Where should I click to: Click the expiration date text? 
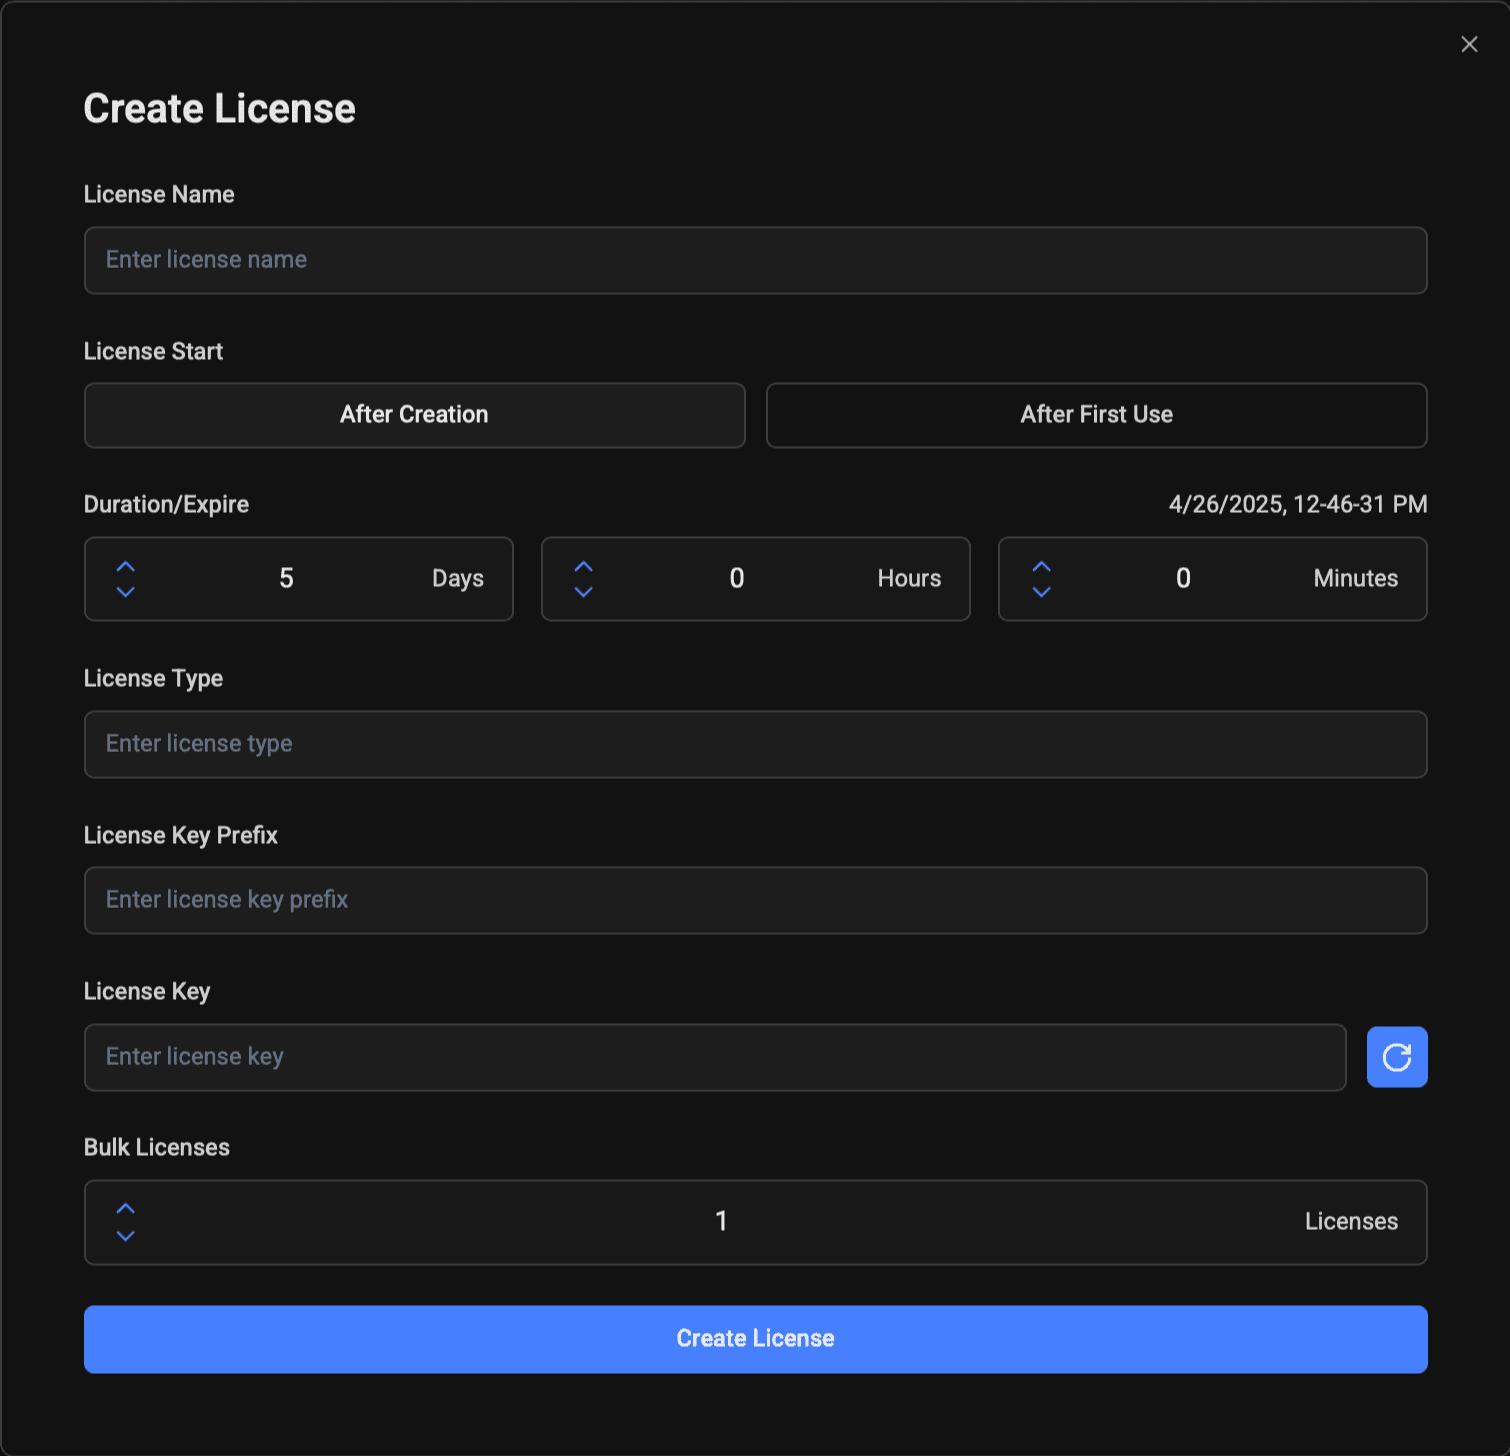tap(1298, 504)
